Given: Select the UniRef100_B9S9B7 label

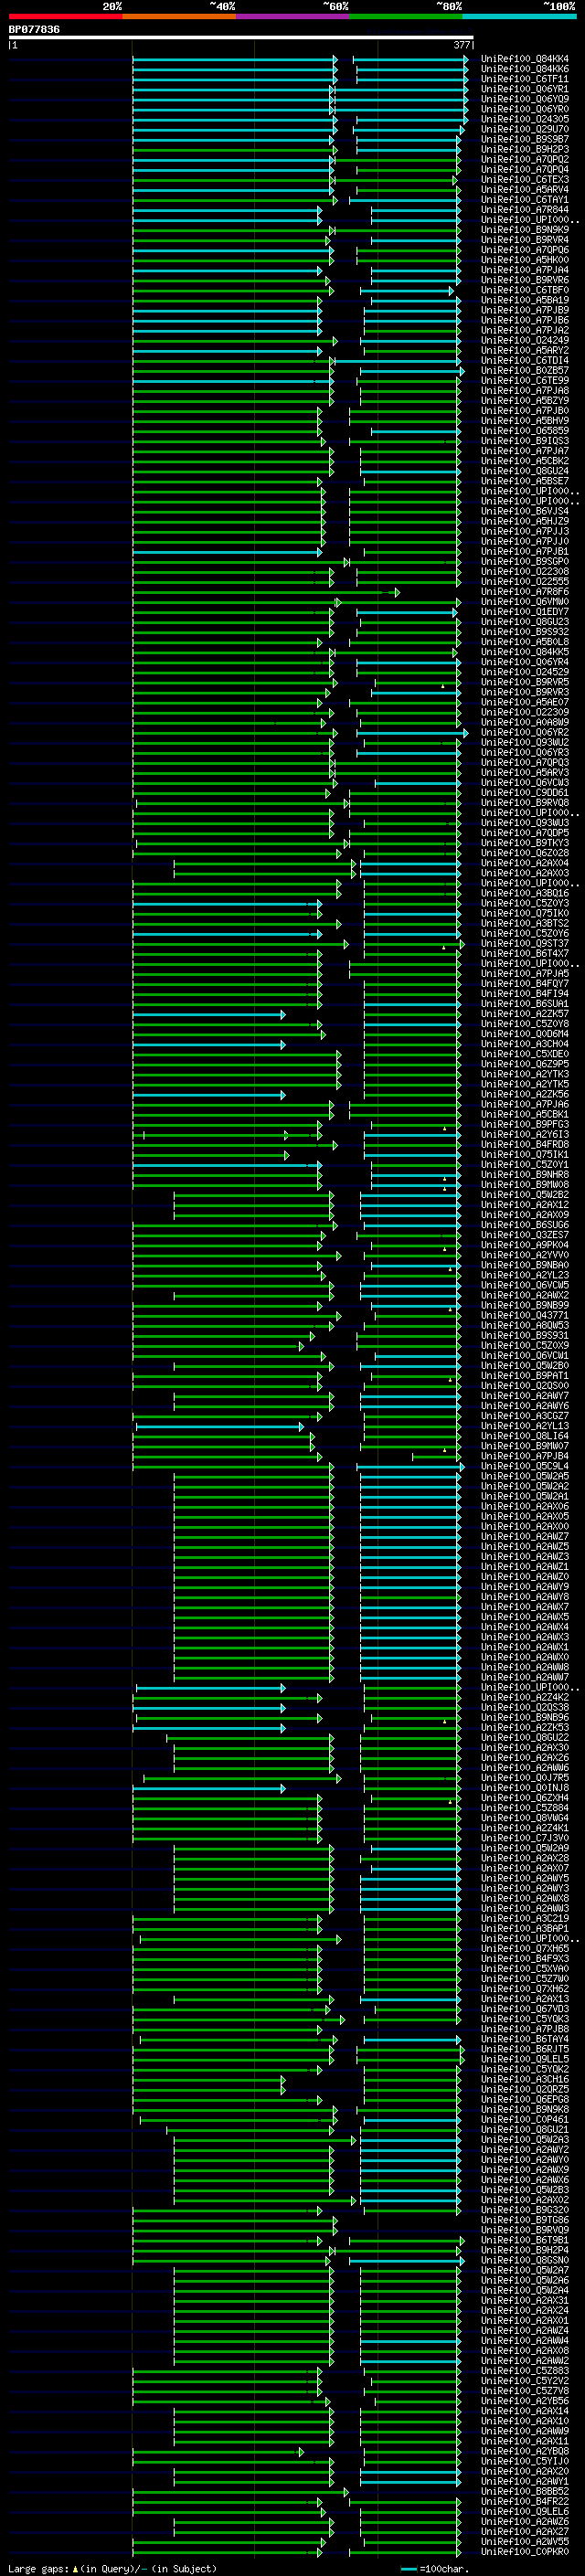Looking at the screenshot, I should click(x=525, y=139).
